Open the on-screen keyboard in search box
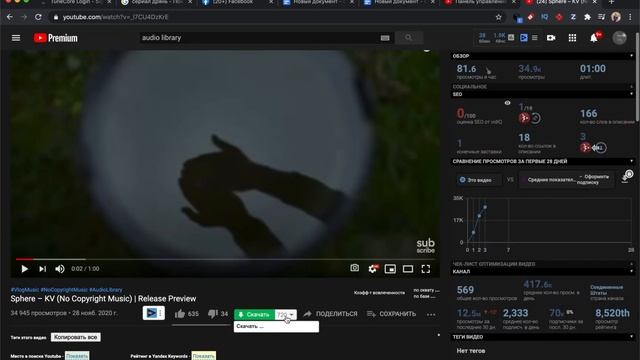 (x=385, y=38)
